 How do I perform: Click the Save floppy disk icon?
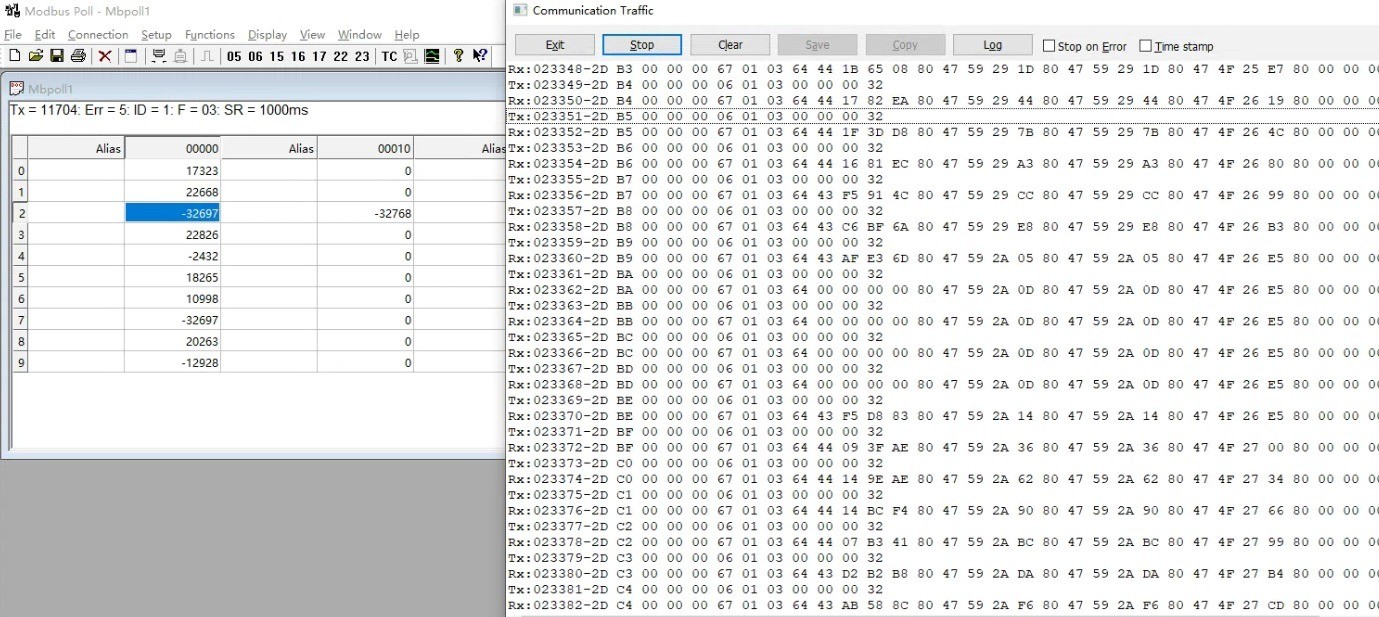[x=56, y=56]
